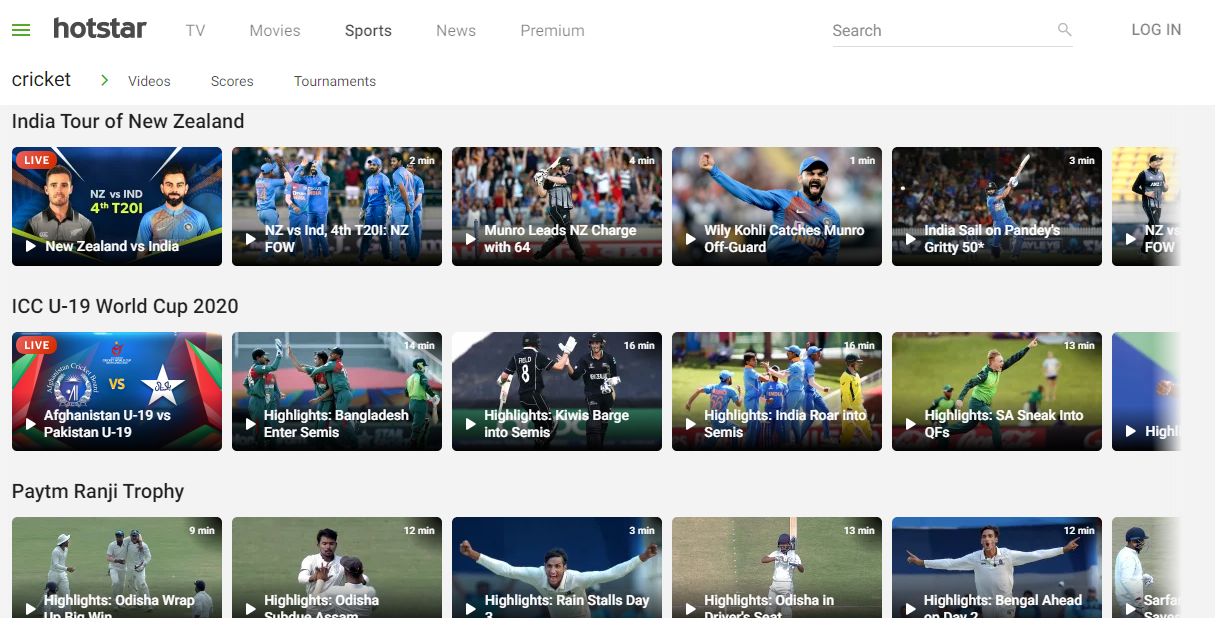Play Afghanistan U-19 vs Pakistan U-19 live

pos(117,391)
